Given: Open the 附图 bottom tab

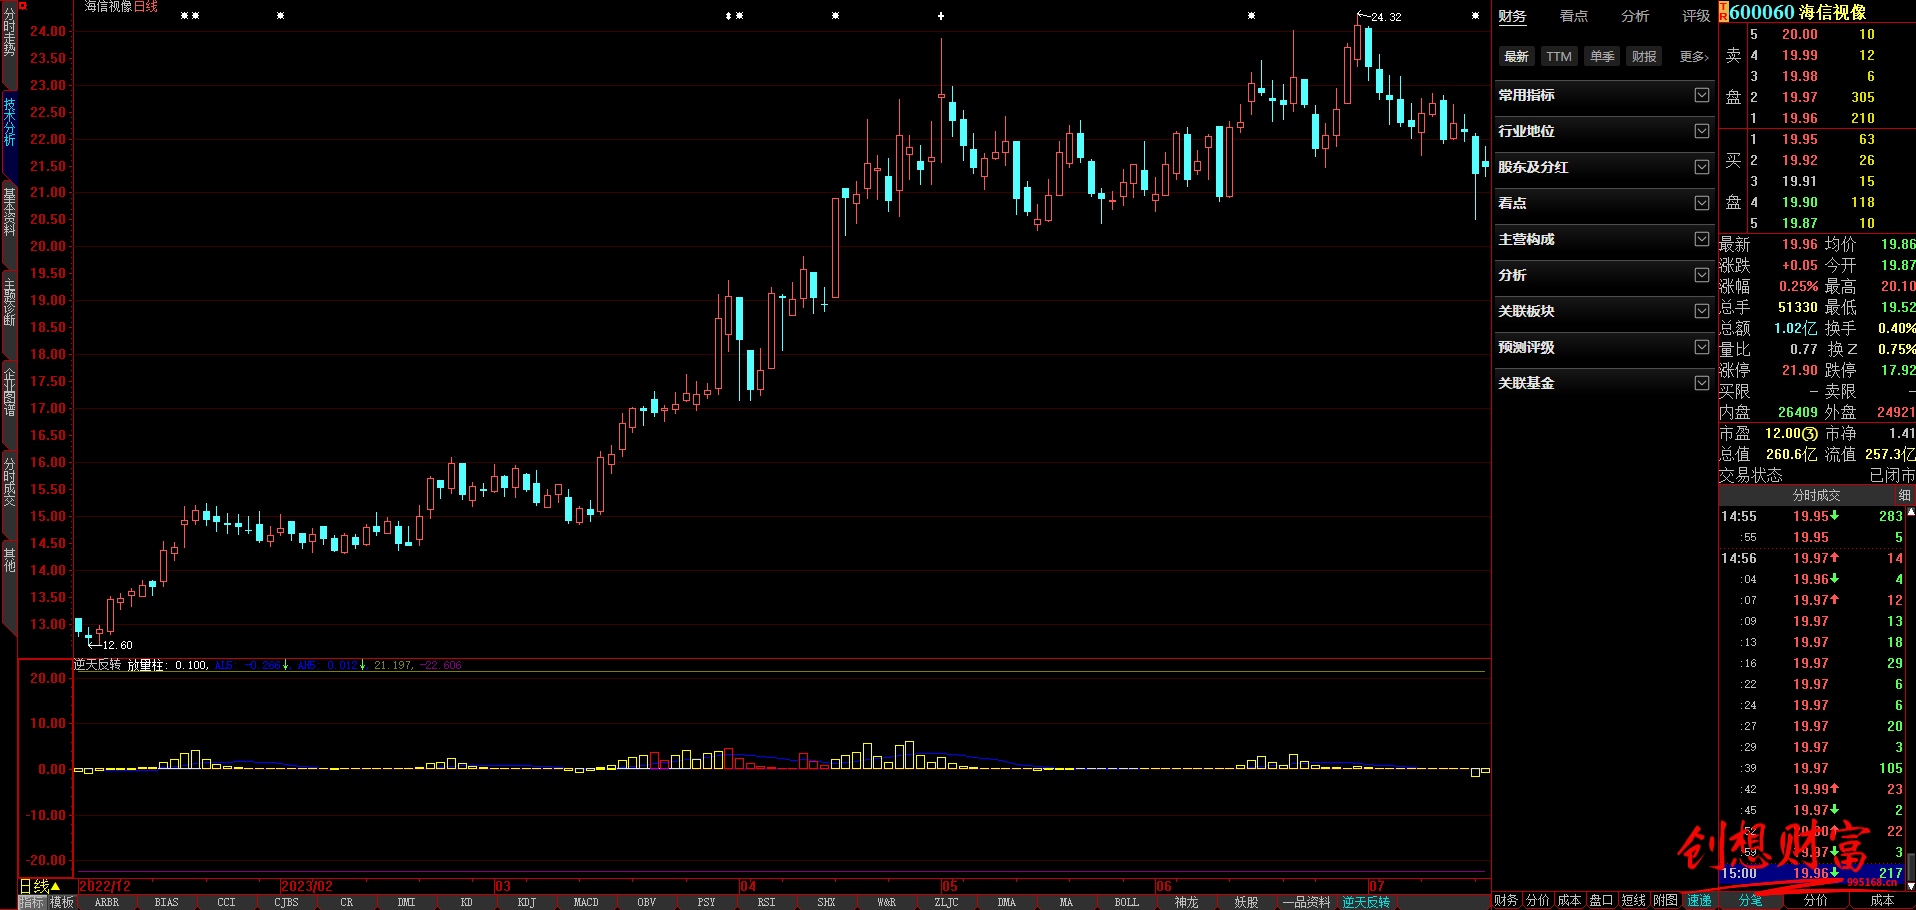Looking at the screenshot, I should pyautogui.click(x=1665, y=901).
